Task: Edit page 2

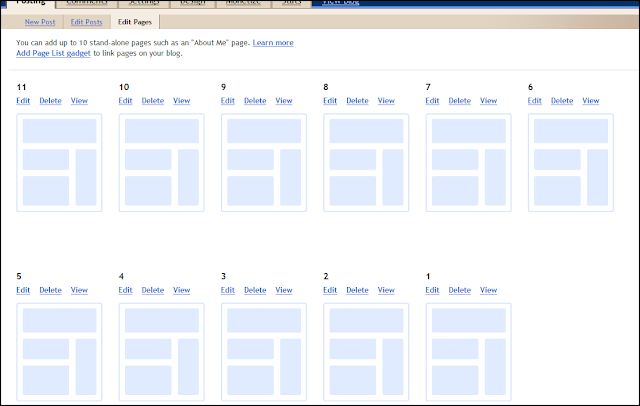Action: click(330, 290)
